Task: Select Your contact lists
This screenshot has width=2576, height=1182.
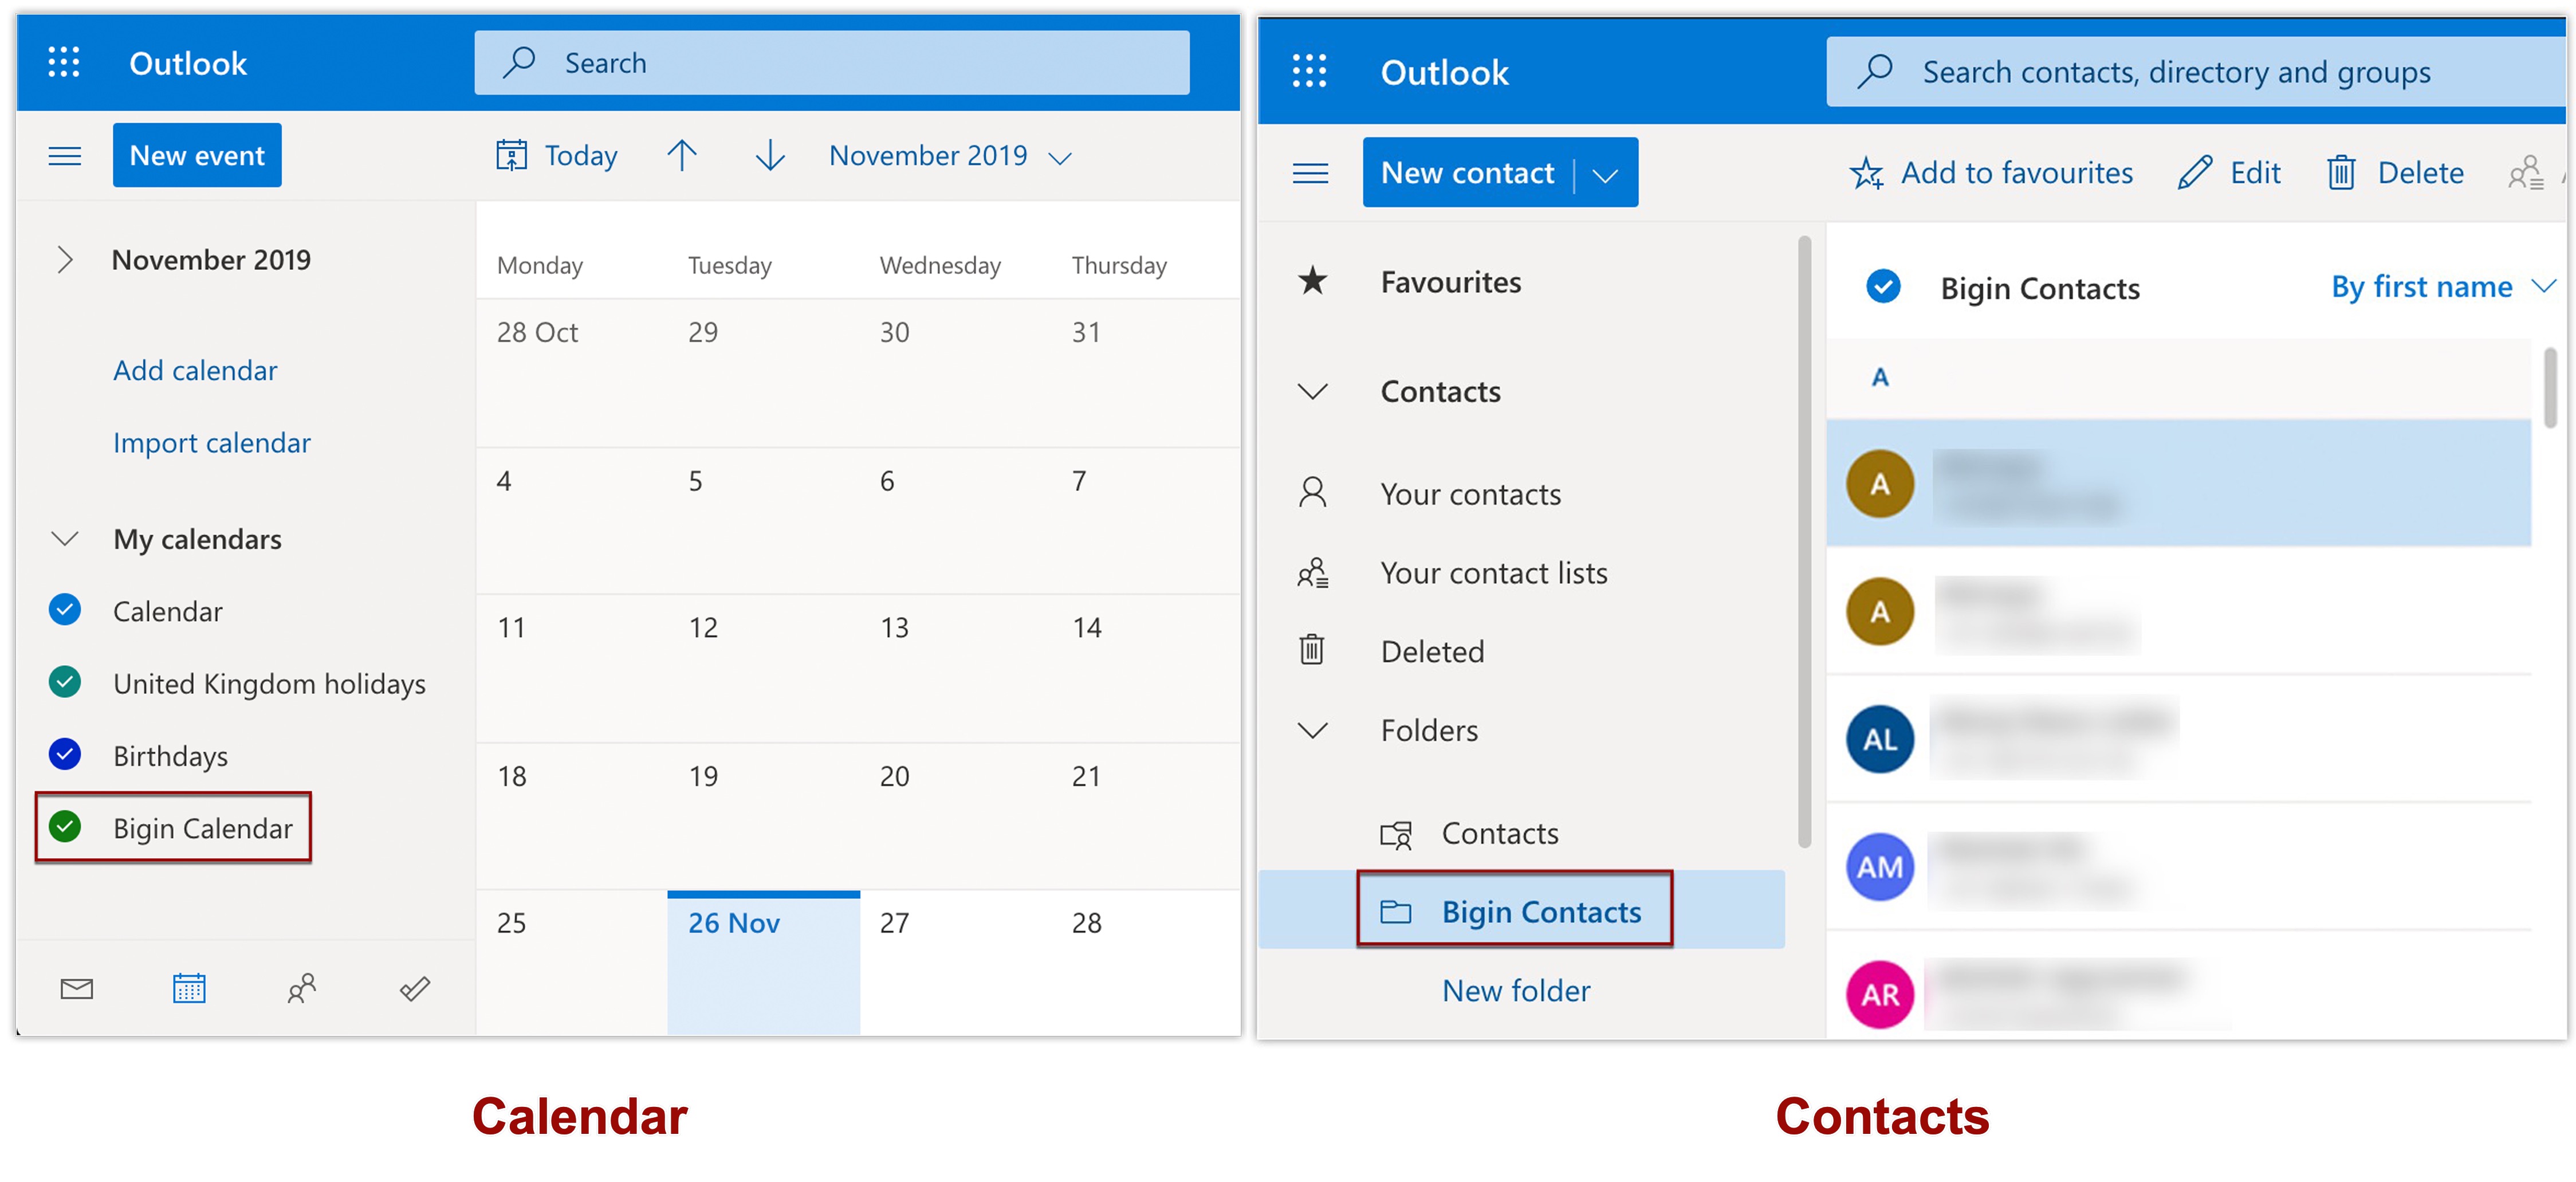Action: (x=1493, y=573)
